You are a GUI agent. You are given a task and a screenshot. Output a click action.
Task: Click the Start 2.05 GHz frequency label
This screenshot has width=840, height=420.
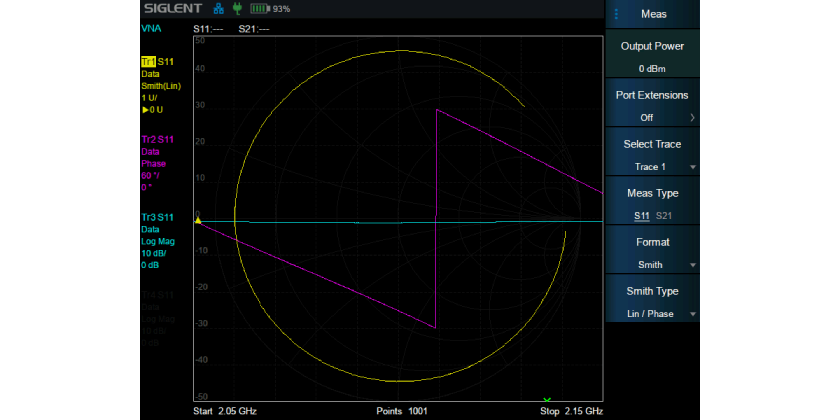[x=225, y=411]
